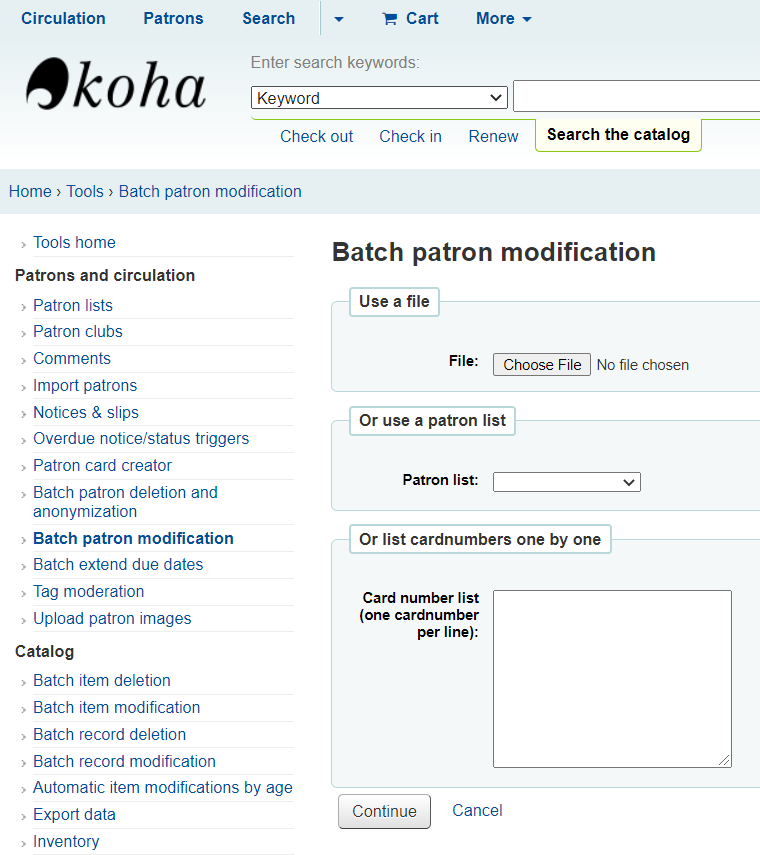Click into the Card number list textarea

[x=612, y=679]
